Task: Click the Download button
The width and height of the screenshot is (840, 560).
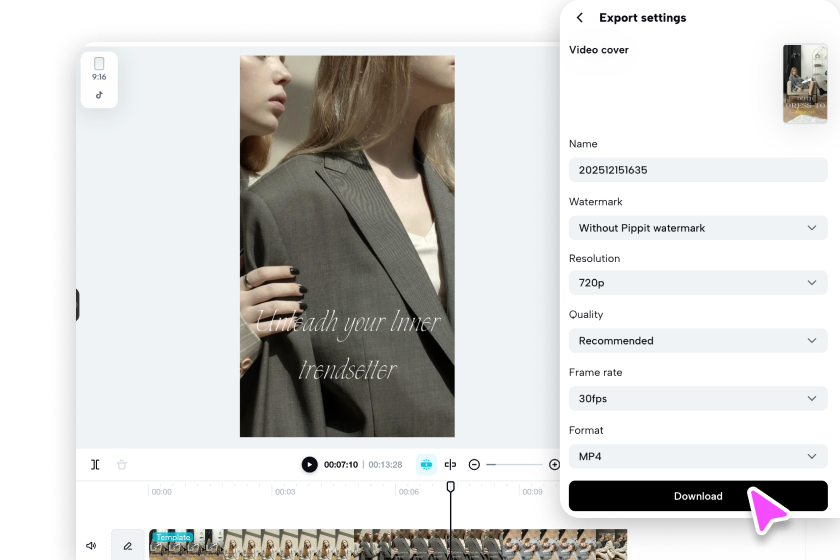Action: 697,496
